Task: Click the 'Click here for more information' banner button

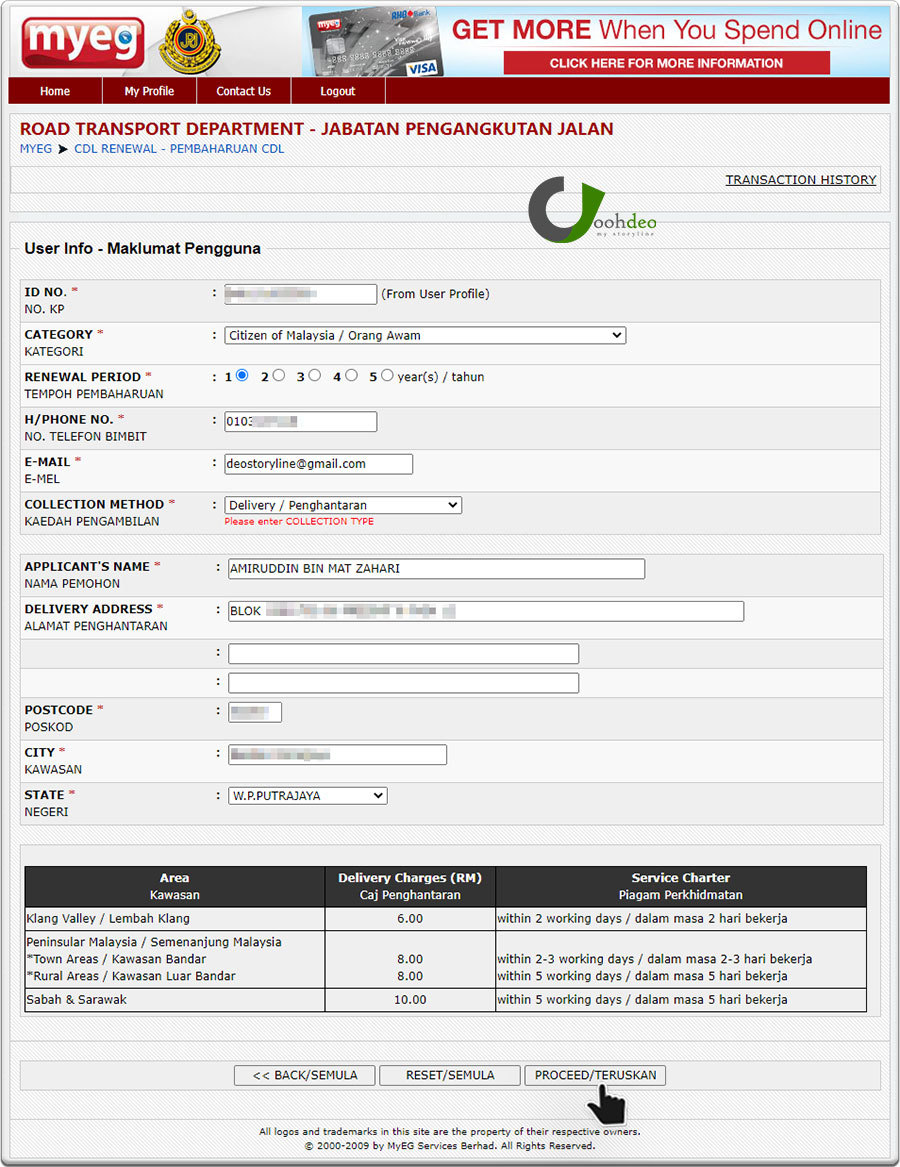Action: pyautogui.click(x=666, y=63)
